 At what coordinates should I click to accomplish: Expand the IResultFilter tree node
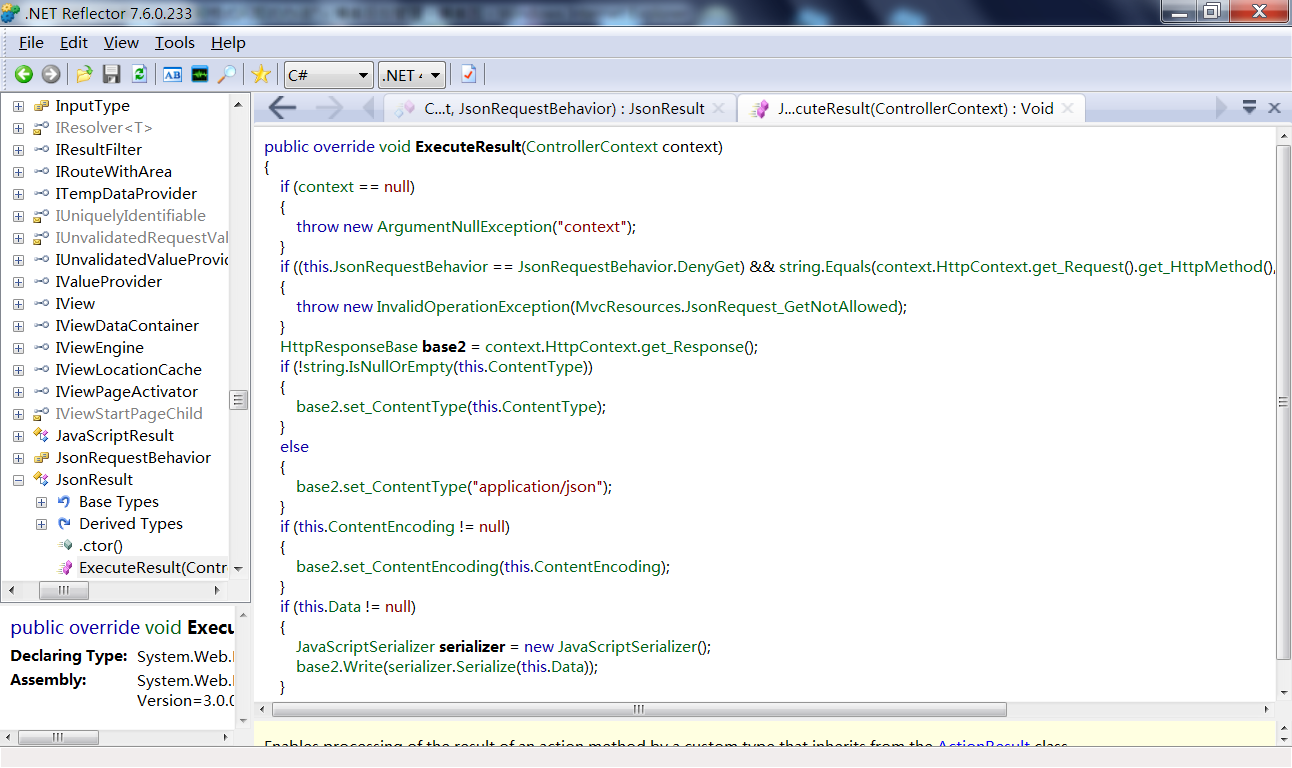click(18, 150)
